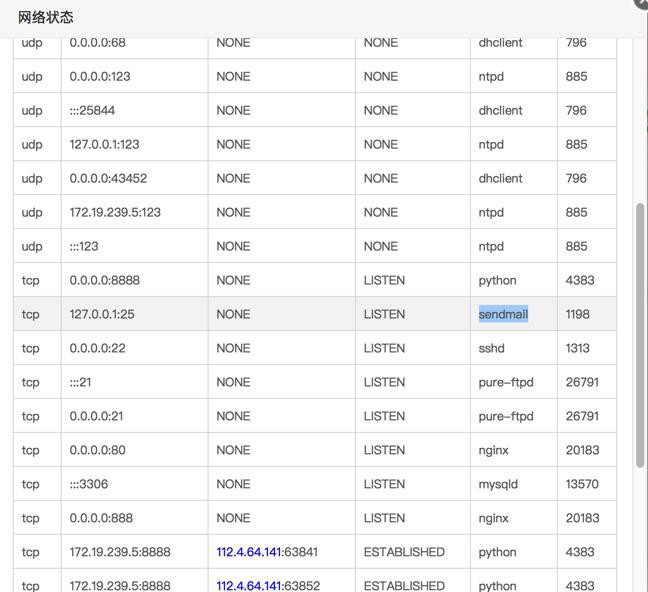Click nginx in the 0.0.0.0:888 row
The height and width of the screenshot is (592, 648).
tap(493, 518)
